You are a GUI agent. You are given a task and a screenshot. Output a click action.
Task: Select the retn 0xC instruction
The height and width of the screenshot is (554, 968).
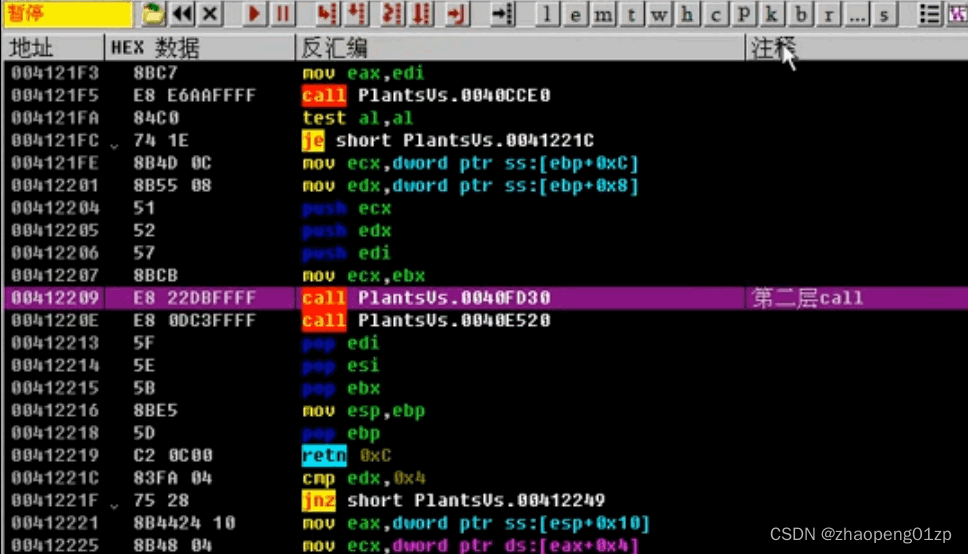(x=346, y=455)
